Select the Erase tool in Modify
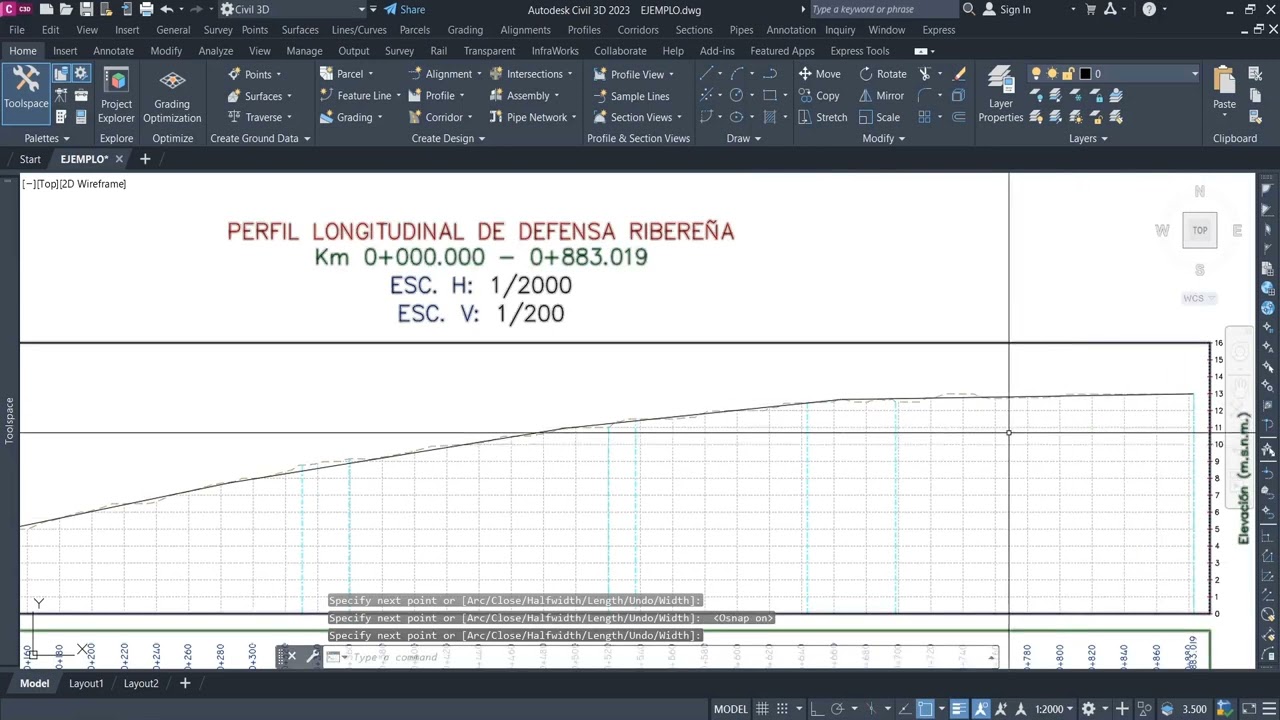The height and width of the screenshot is (720, 1280). coord(960,74)
